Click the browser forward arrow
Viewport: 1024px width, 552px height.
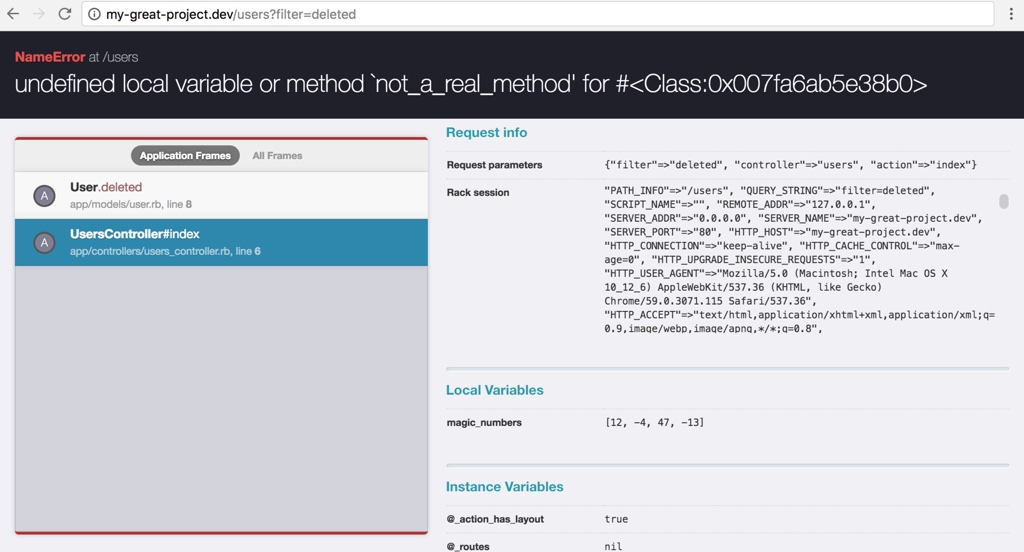click(x=39, y=14)
